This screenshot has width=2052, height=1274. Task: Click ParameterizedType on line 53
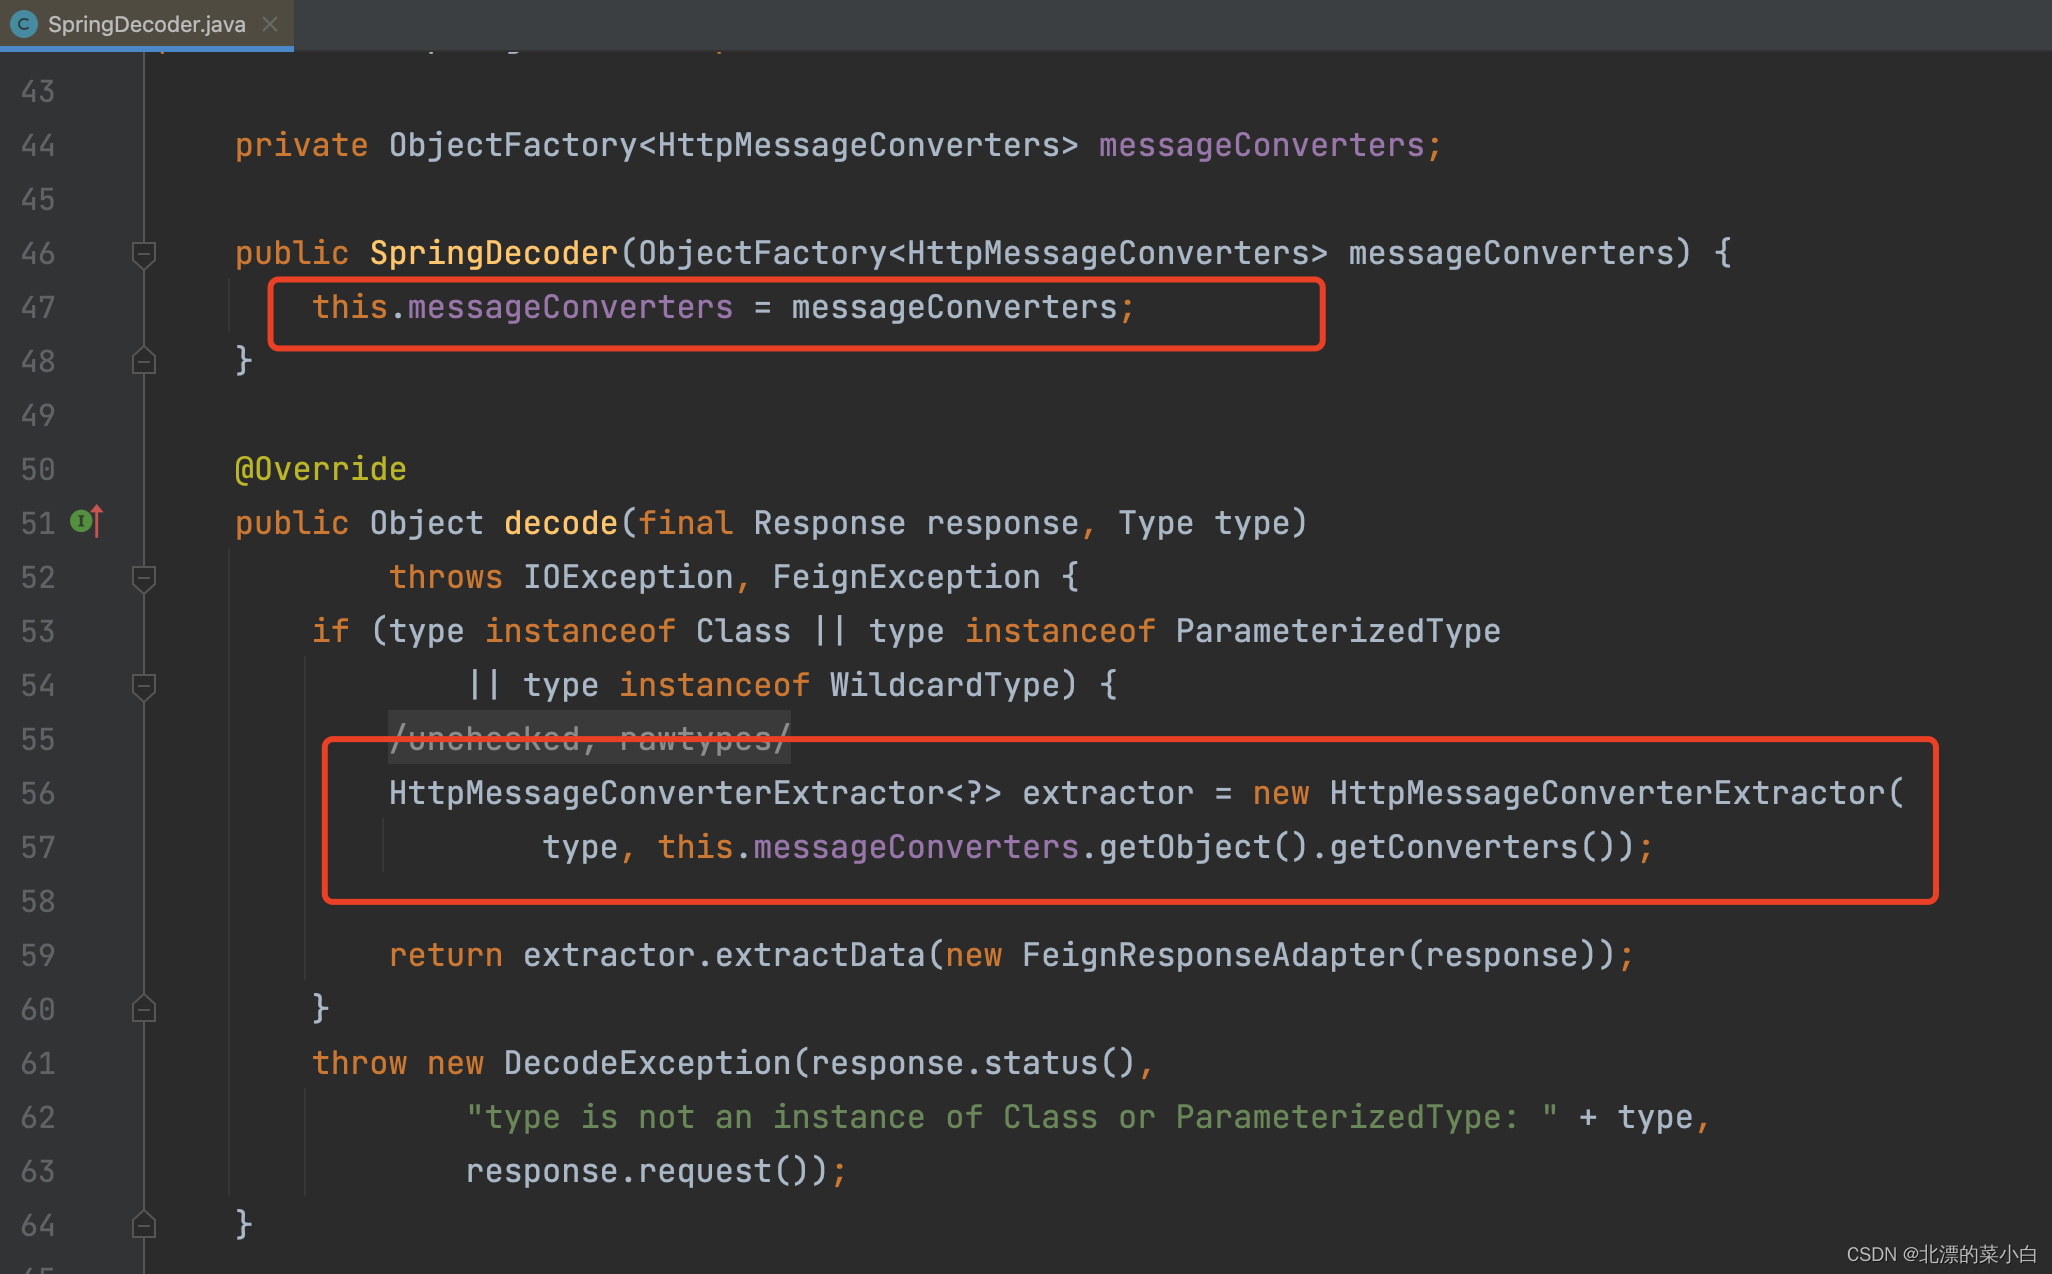pos(1338,631)
